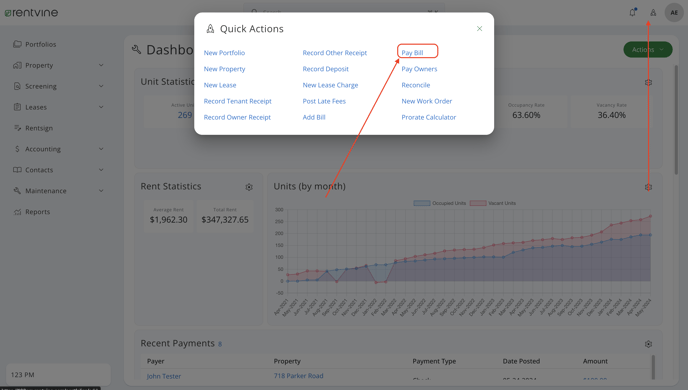
Task: Expand the Property sidebar menu chevron
Action: pyautogui.click(x=101, y=65)
